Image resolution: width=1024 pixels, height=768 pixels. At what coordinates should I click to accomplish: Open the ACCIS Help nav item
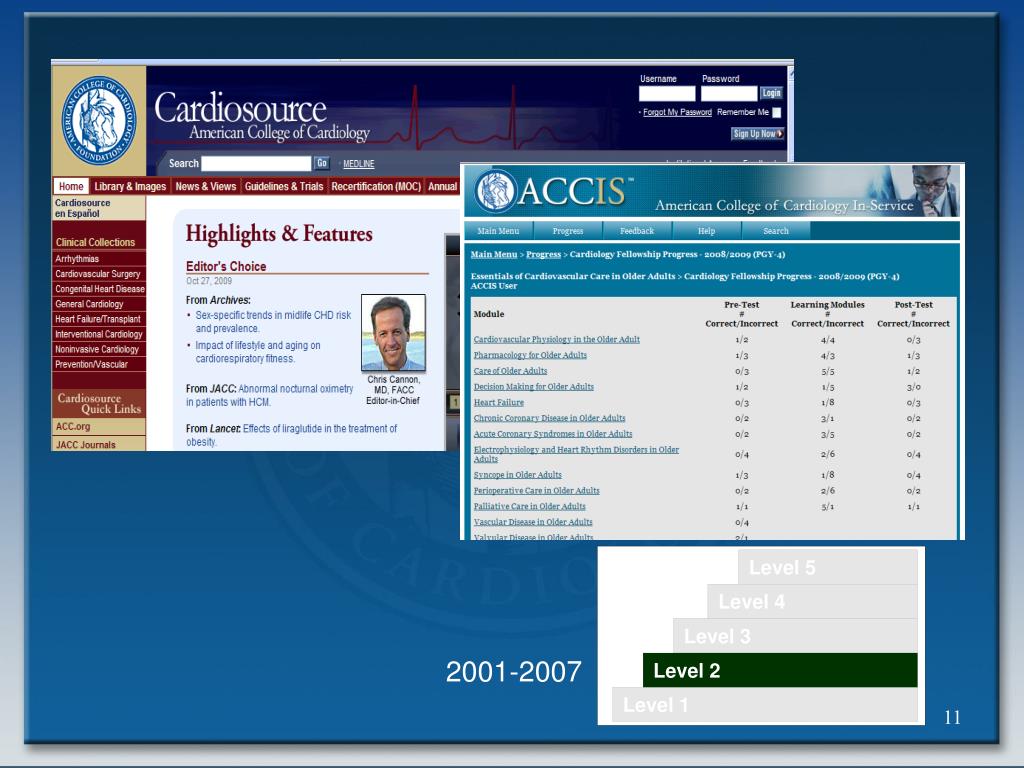point(707,231)
